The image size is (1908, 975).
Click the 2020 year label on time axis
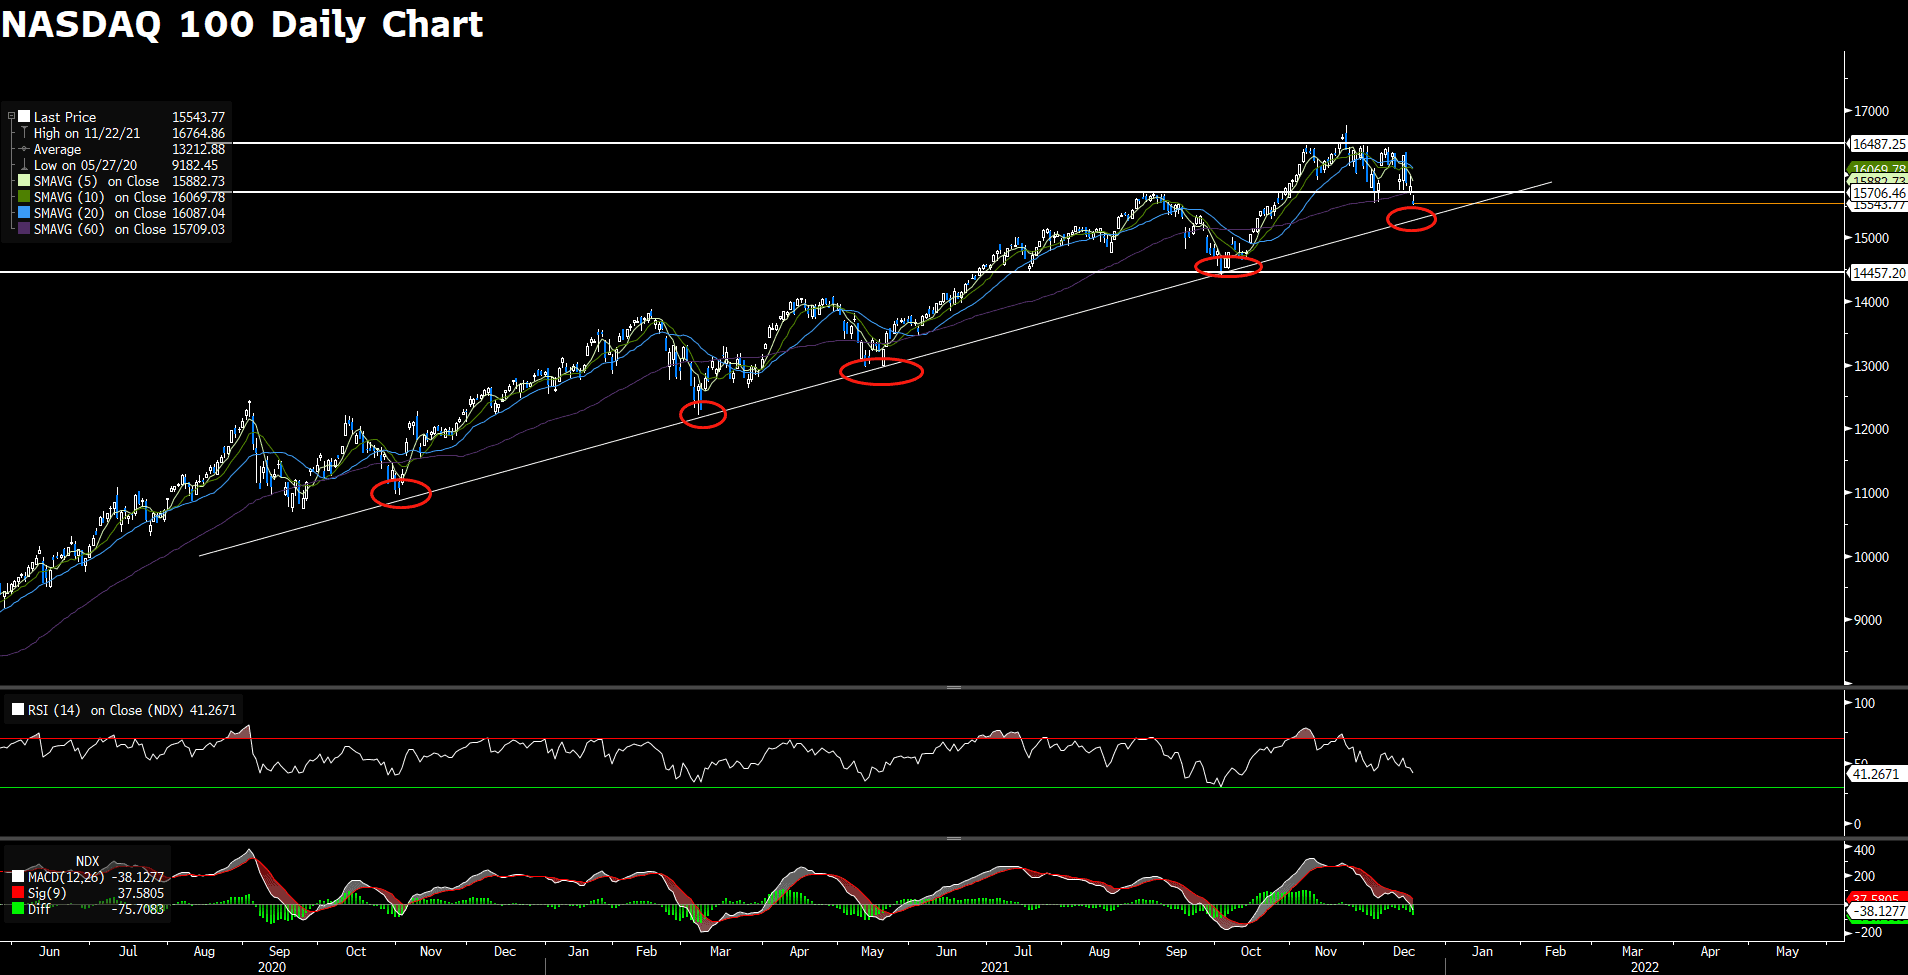[x=272, y=967]
